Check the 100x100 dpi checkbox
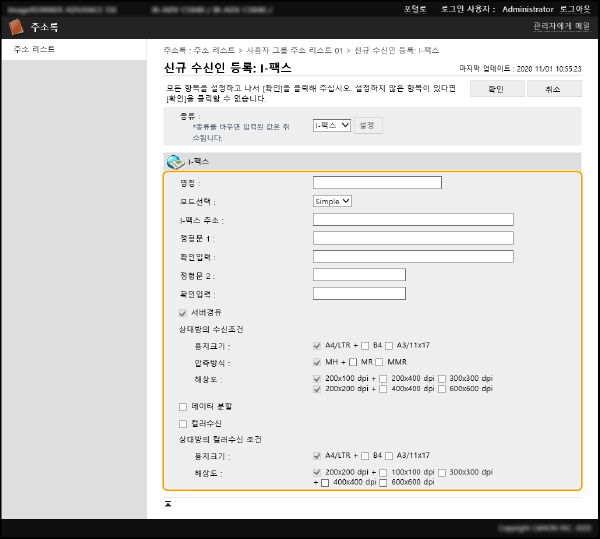Image resolution: width=600 pixels, height=539 pixels. click(384, 471)
